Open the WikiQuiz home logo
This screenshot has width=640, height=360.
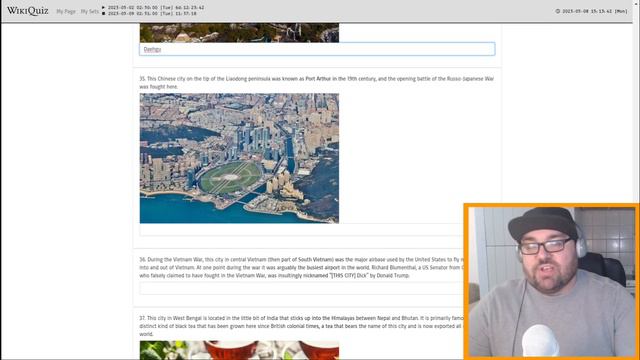[x=28, y=11]
